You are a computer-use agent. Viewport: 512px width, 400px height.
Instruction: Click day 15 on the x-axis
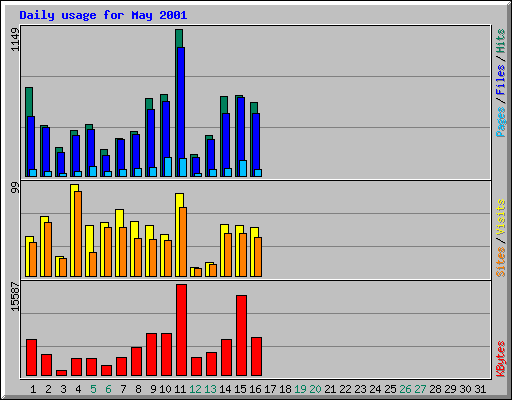point(240,389)
